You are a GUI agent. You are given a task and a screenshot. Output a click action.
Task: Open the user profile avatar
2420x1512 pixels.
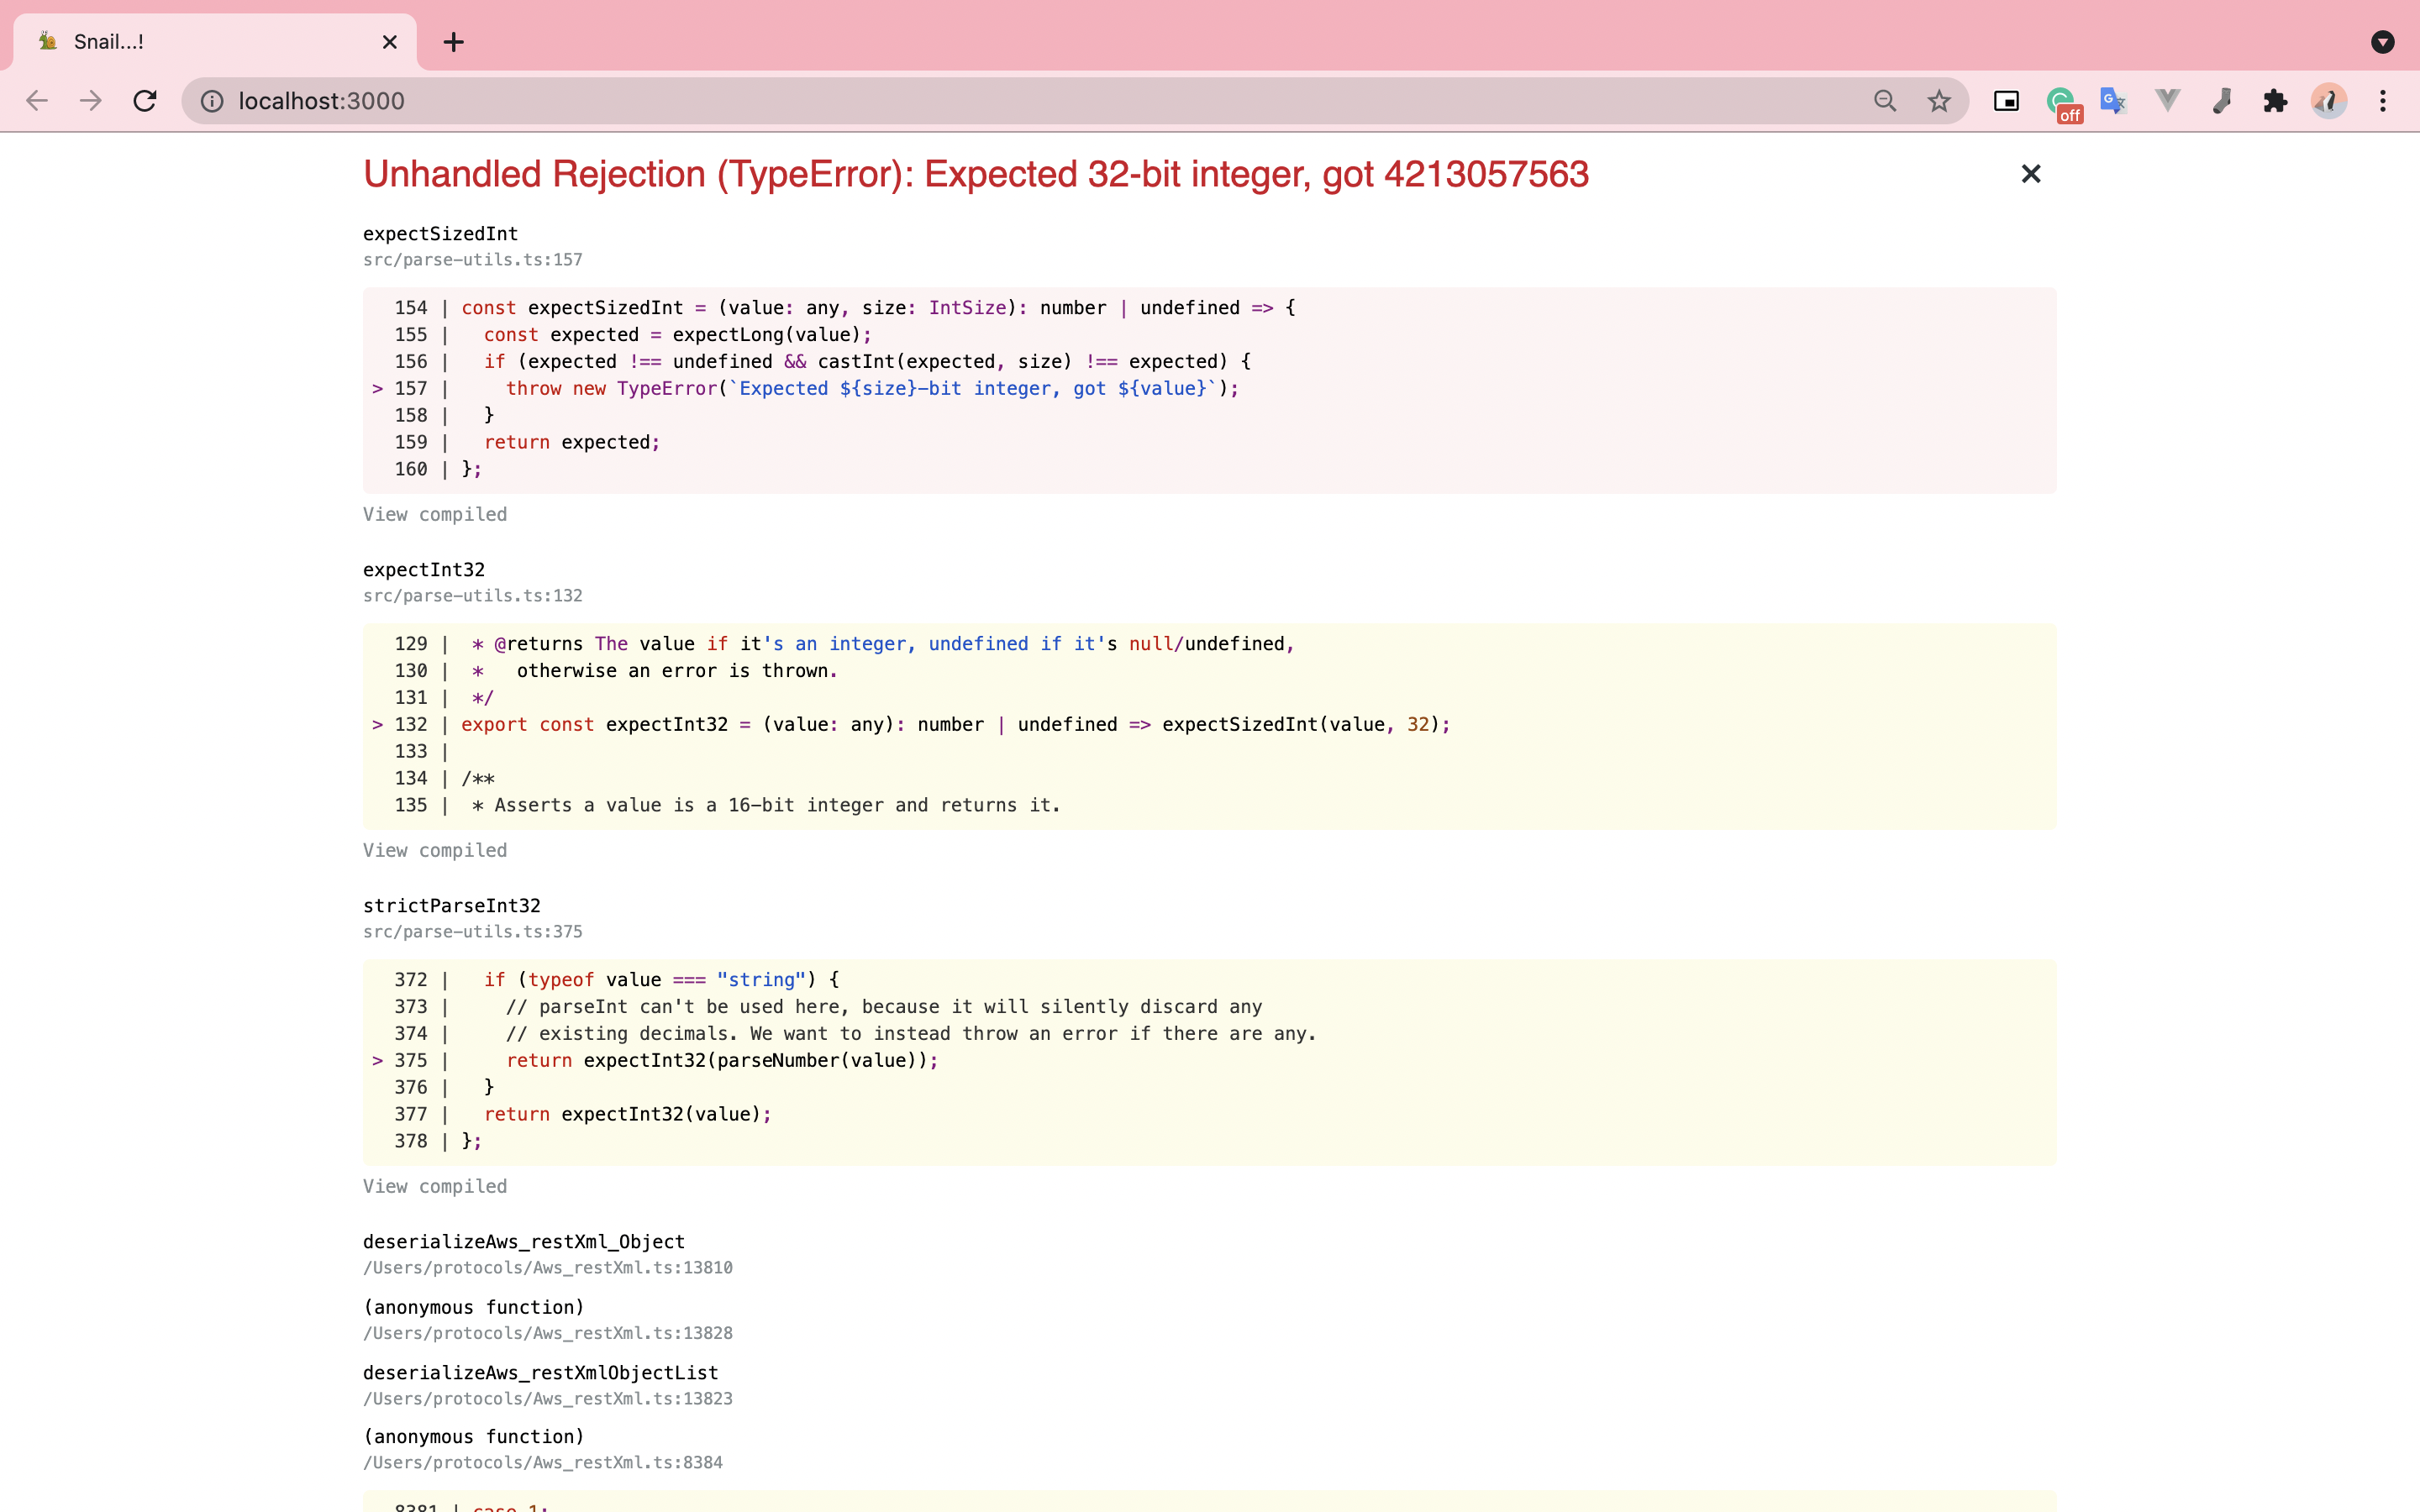pyautogui.click(x=2329, y=101)
